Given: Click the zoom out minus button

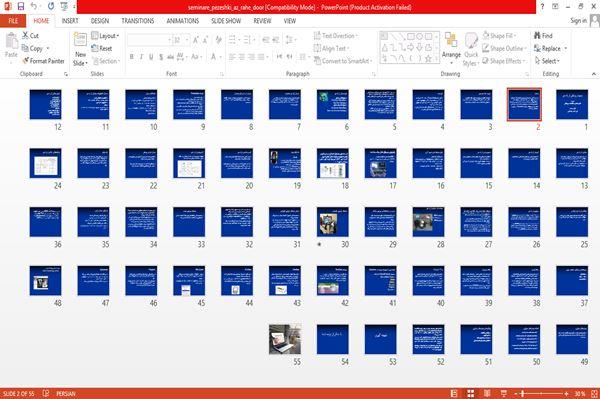Looking at the screenshot, I should coord(516,393).
